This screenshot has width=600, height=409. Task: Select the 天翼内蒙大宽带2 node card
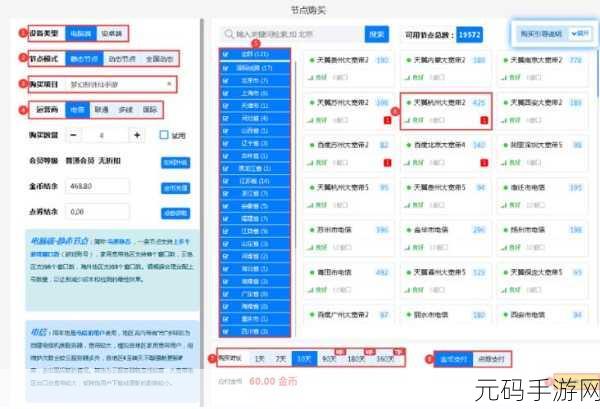[446, 68]
